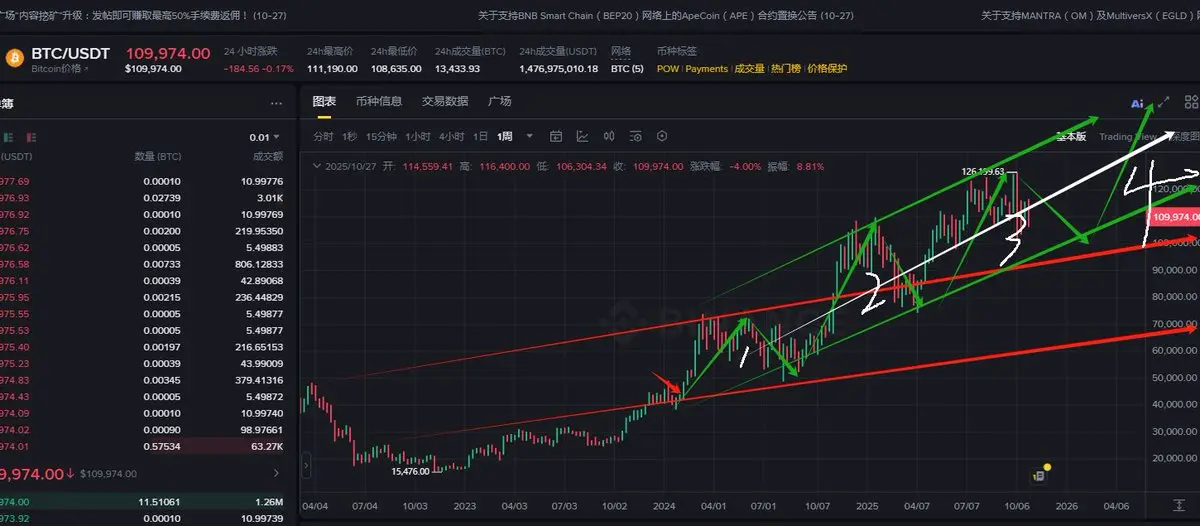Open the Bitcoin价格 link

click(59, 69)
